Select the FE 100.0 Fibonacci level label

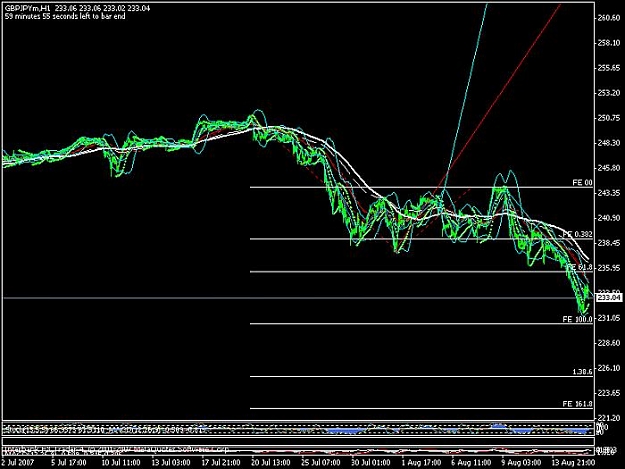[x=578, y=319]
